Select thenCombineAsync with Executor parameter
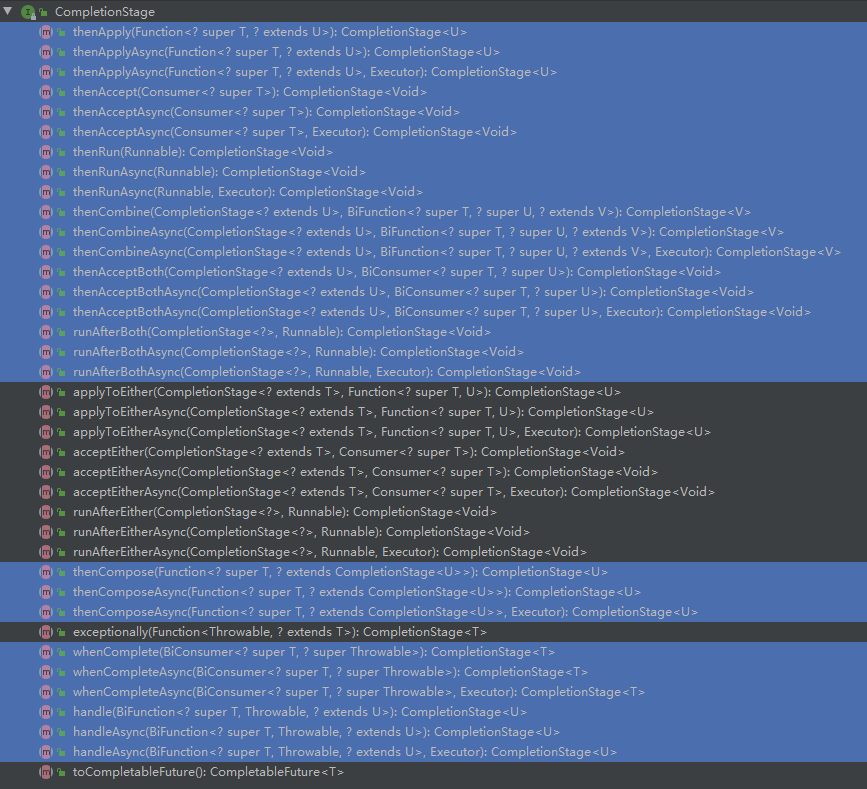This screenshot has width=867, height=789. tap(457, 252)
